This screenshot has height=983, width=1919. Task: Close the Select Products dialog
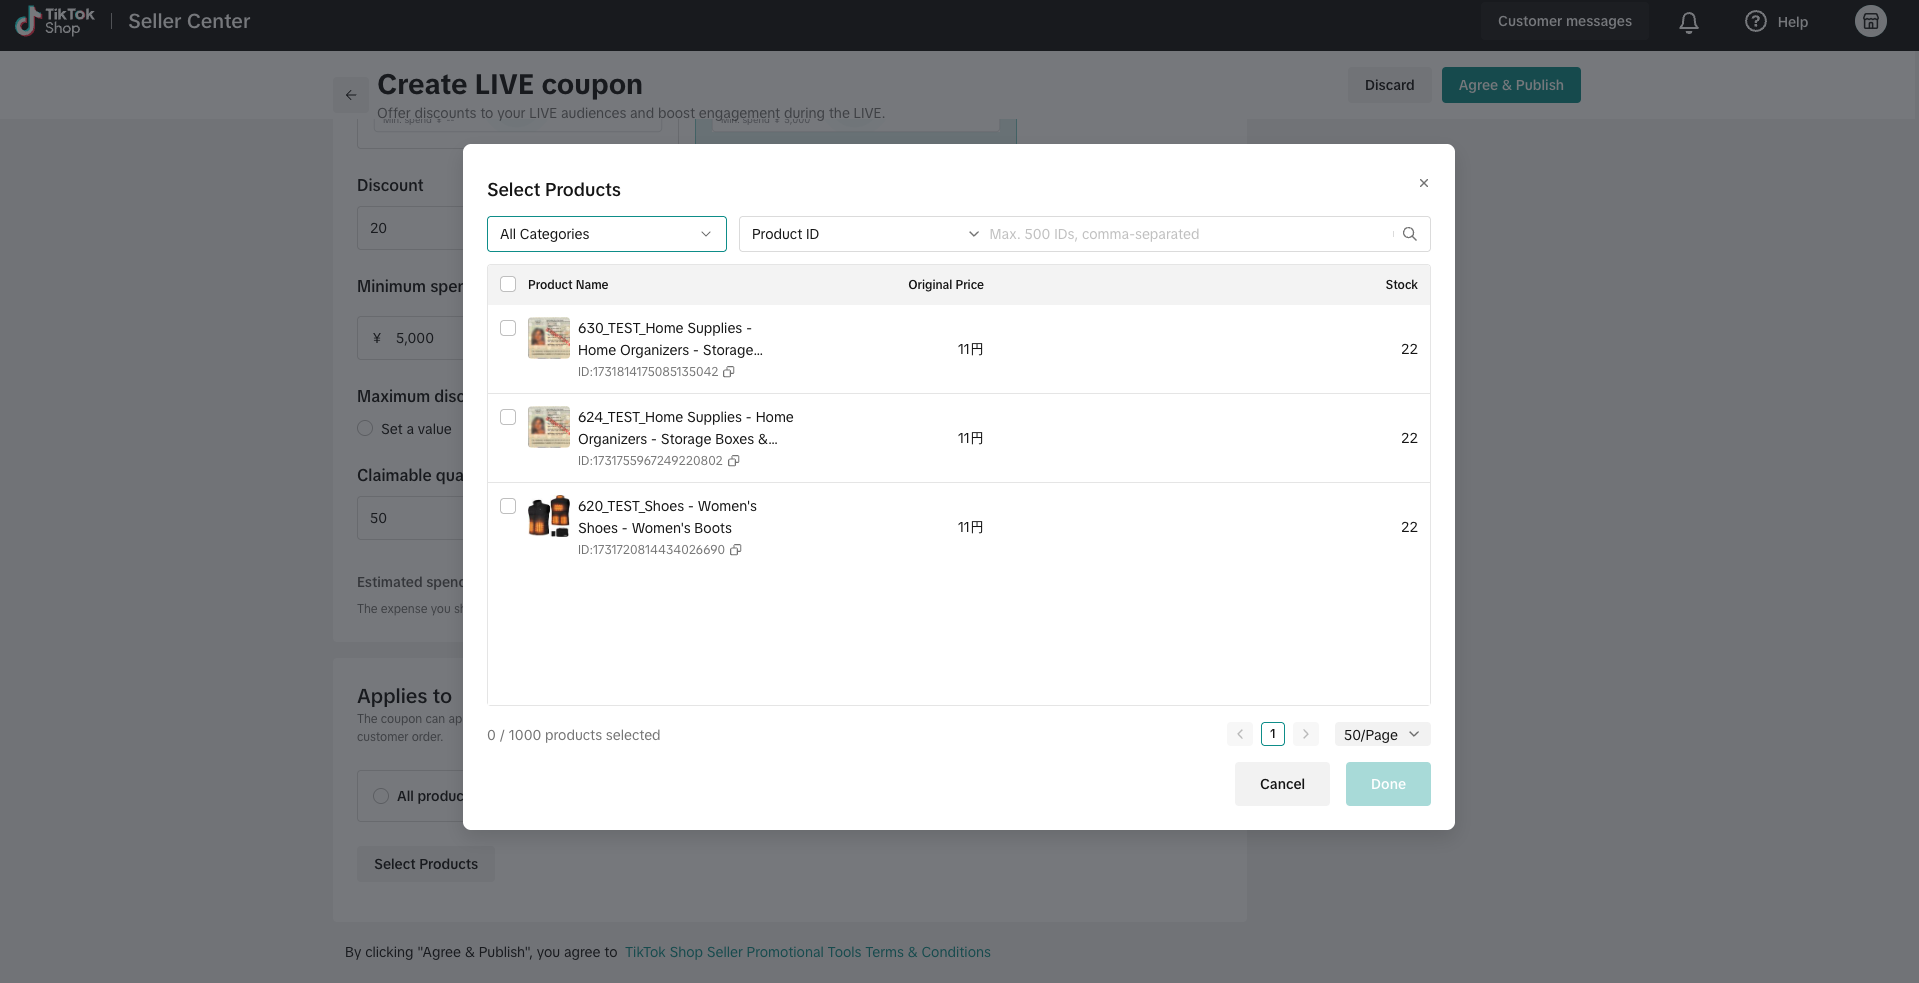pos(1424,183)
